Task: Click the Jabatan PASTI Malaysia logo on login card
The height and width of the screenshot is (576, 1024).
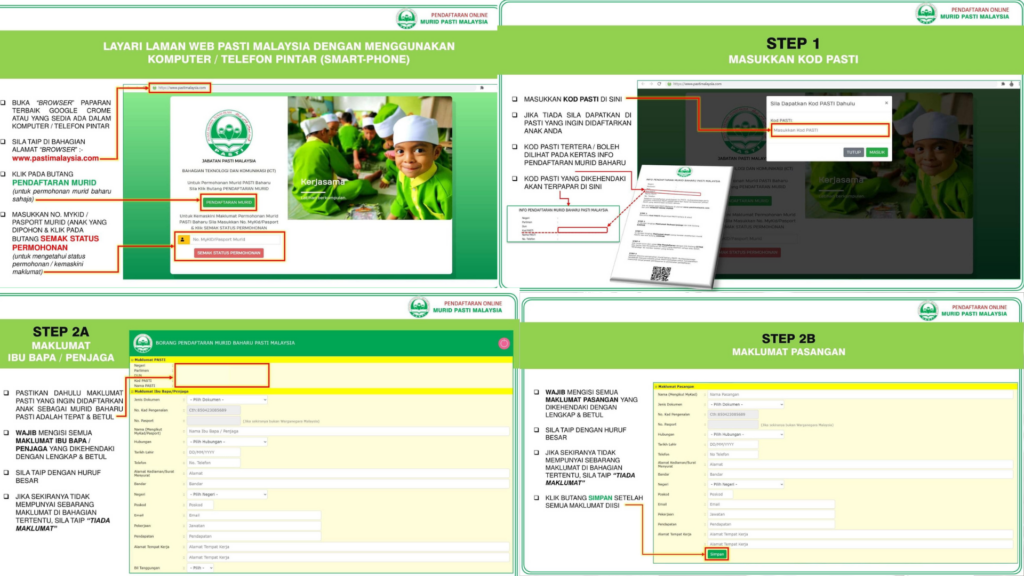Action: point(229,133)
